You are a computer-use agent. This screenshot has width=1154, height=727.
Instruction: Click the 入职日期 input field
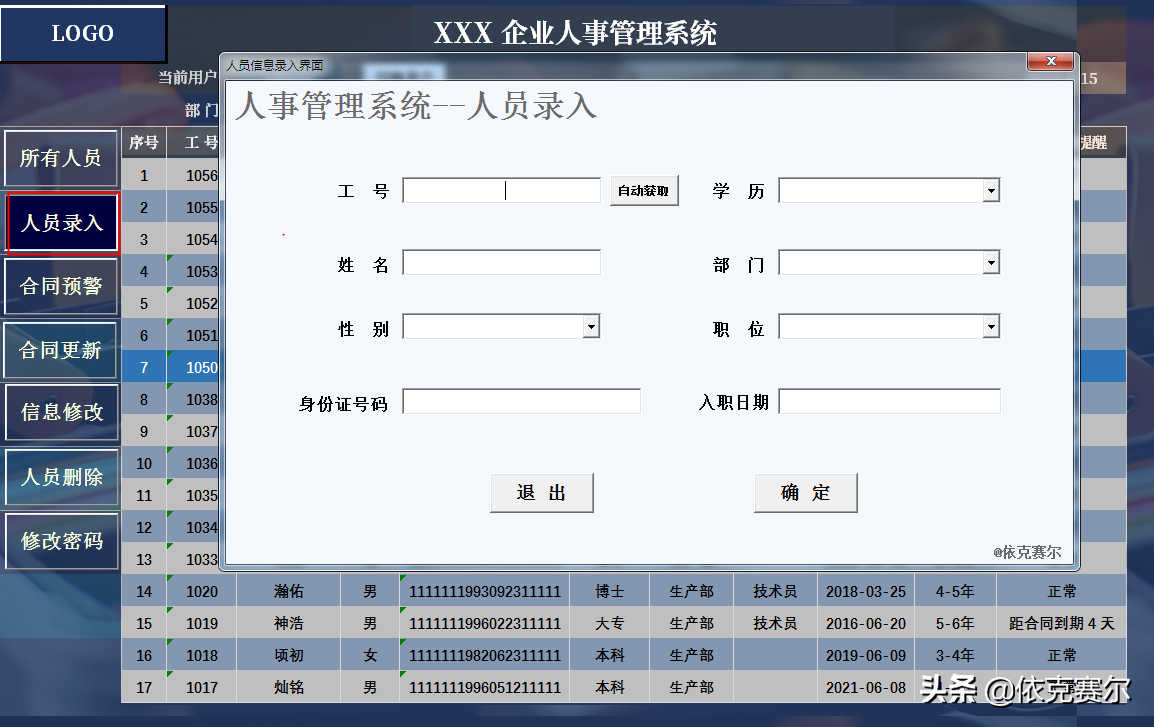coord(889,401)
